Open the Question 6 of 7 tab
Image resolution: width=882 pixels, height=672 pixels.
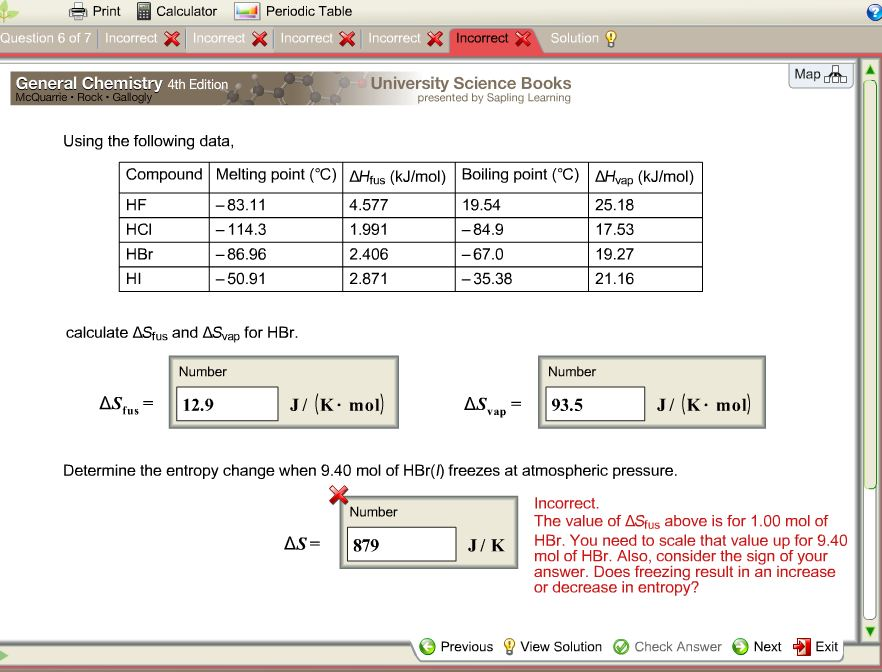(x=45, y=37)
